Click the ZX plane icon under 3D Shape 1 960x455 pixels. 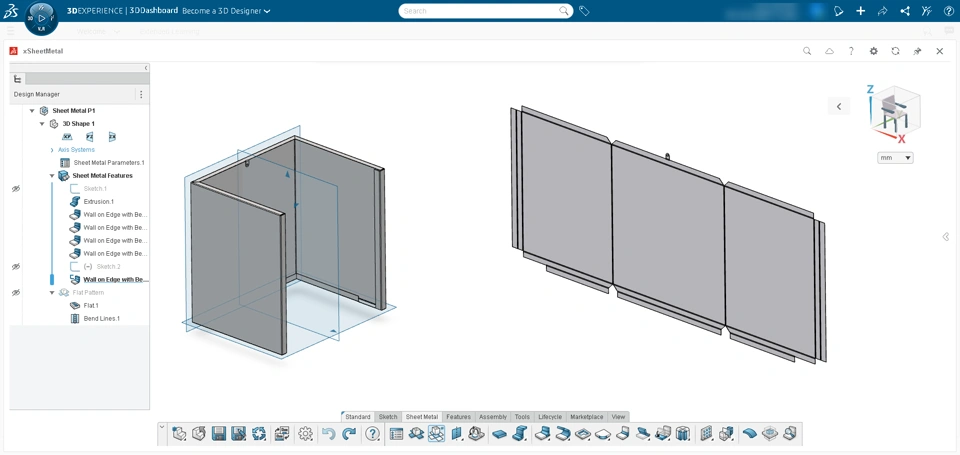tap(112, 137)
